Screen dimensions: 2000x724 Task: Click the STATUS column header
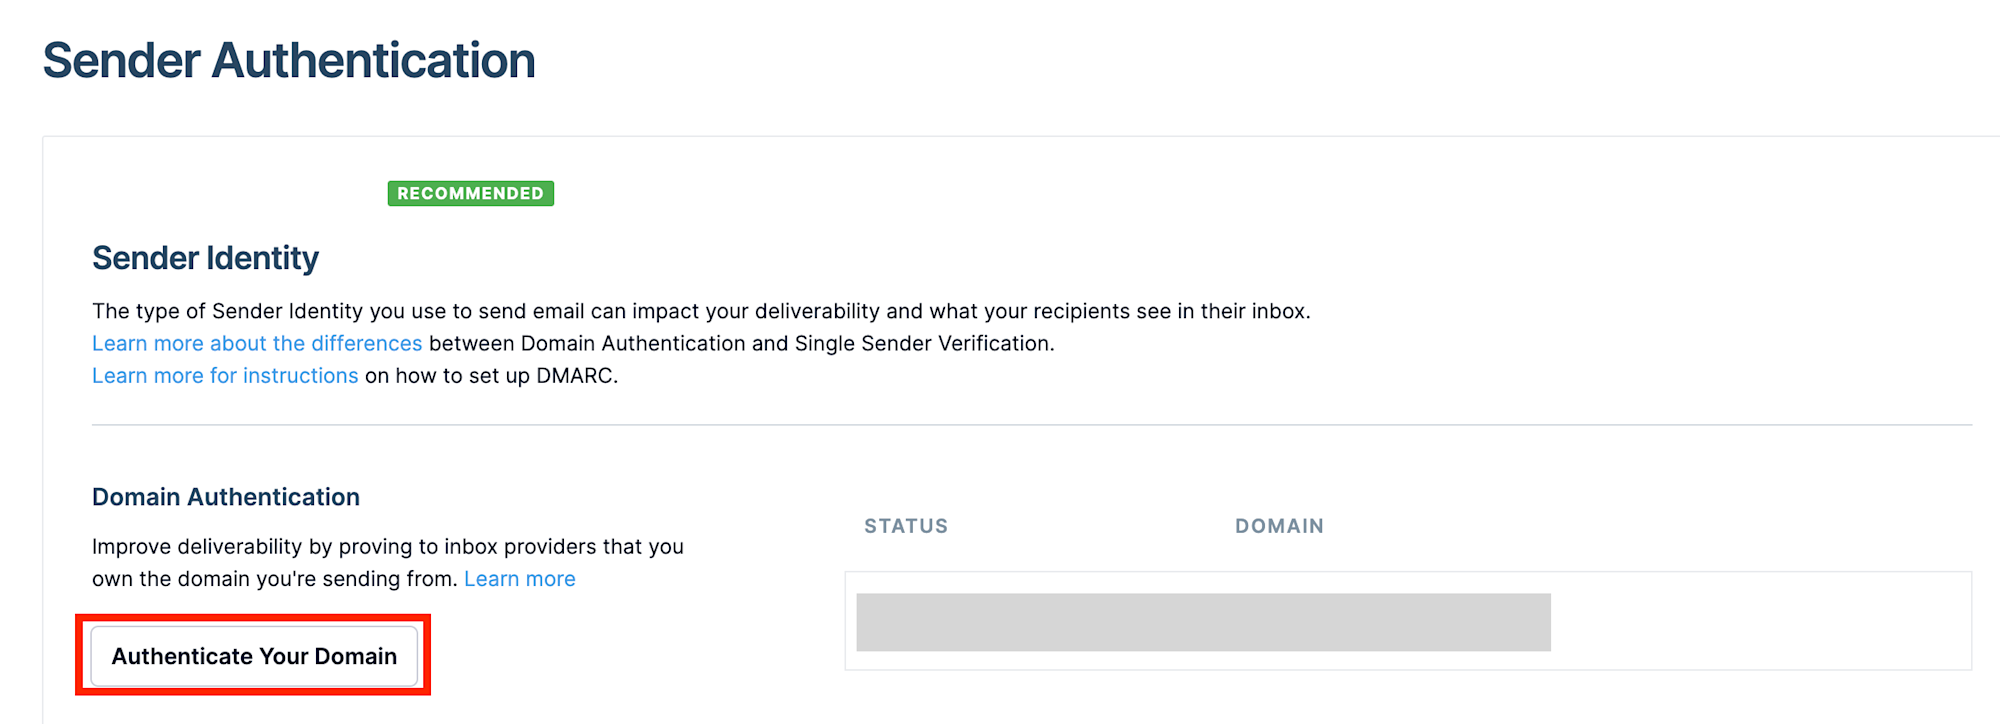(x=906, y=526)
